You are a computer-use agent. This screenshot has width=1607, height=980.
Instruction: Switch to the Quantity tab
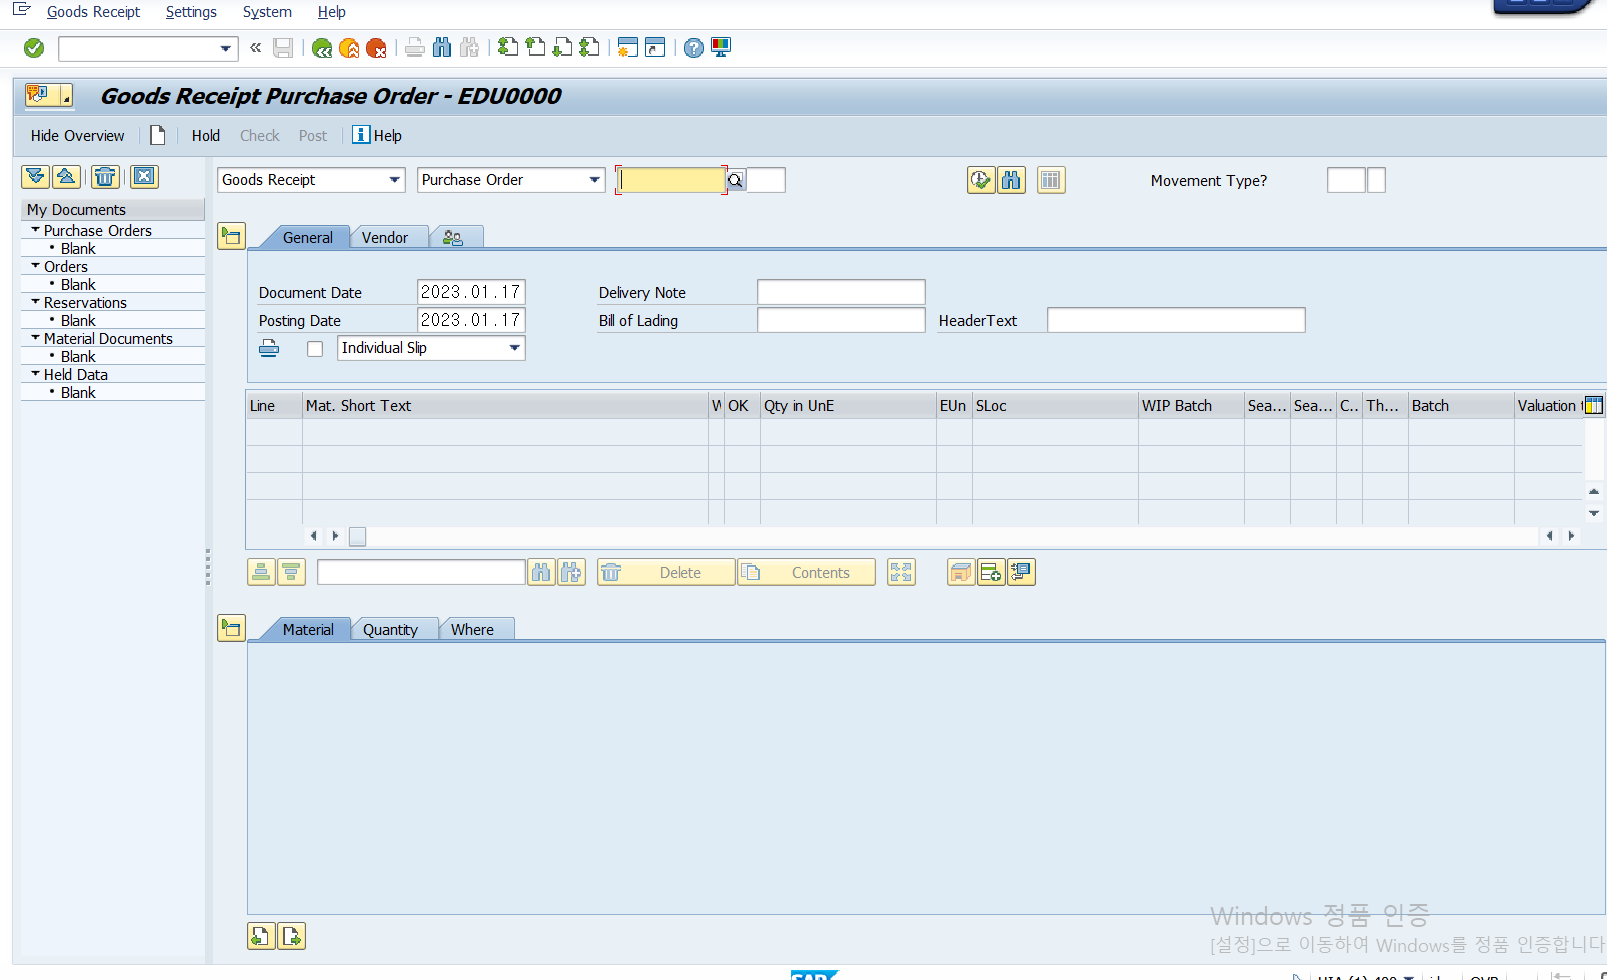390,630
